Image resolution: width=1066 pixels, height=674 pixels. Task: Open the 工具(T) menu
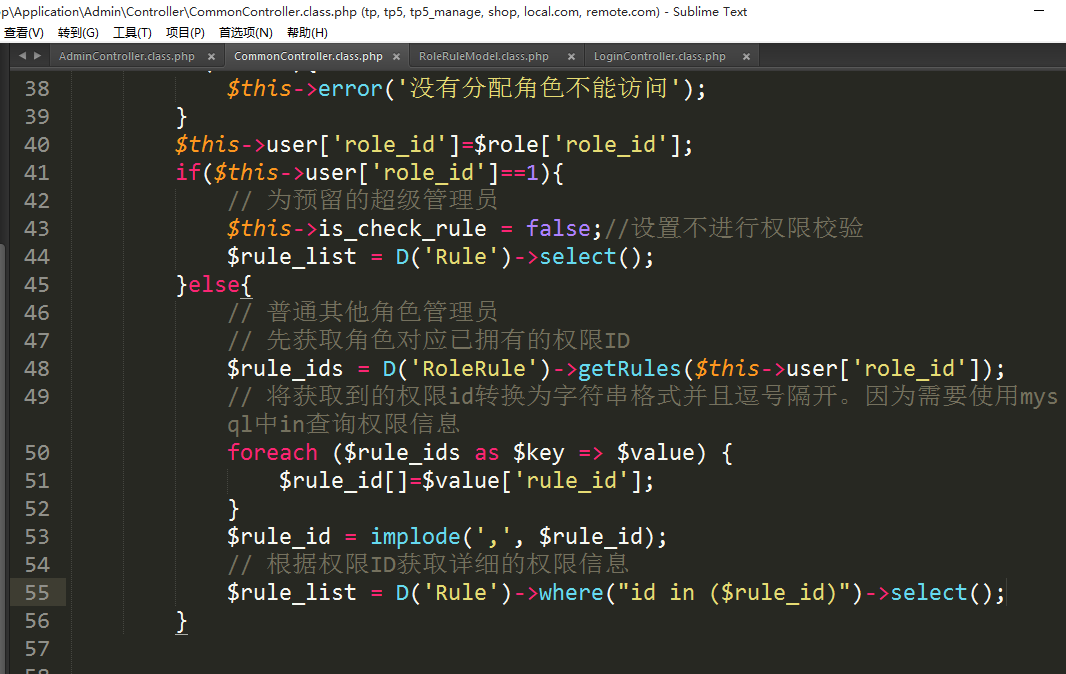(x=132, y=33)
